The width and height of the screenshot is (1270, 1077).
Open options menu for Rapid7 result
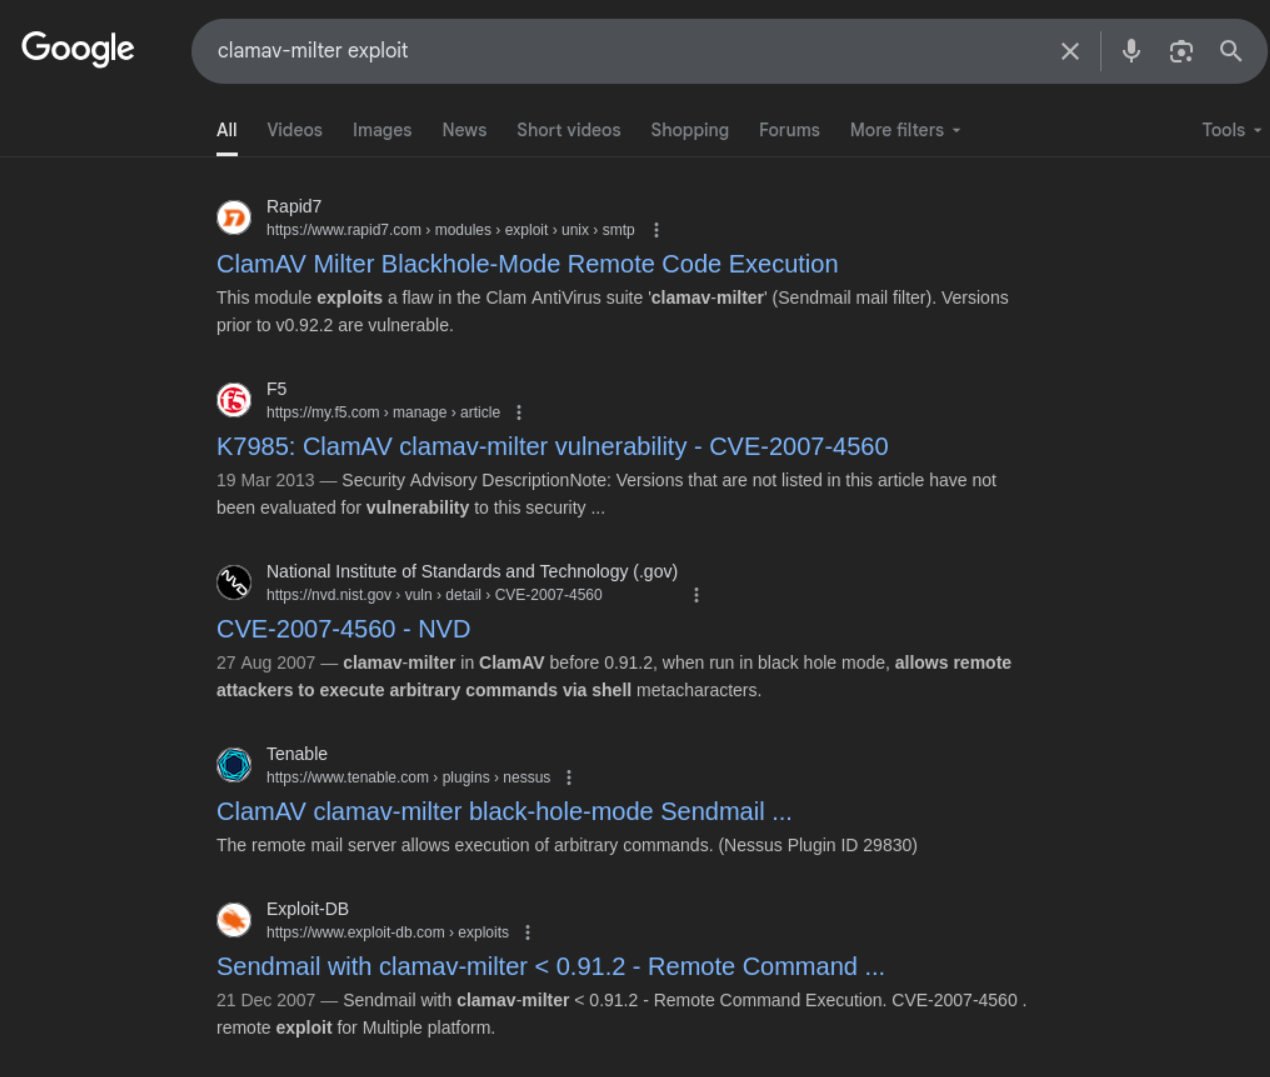[656, 230]
